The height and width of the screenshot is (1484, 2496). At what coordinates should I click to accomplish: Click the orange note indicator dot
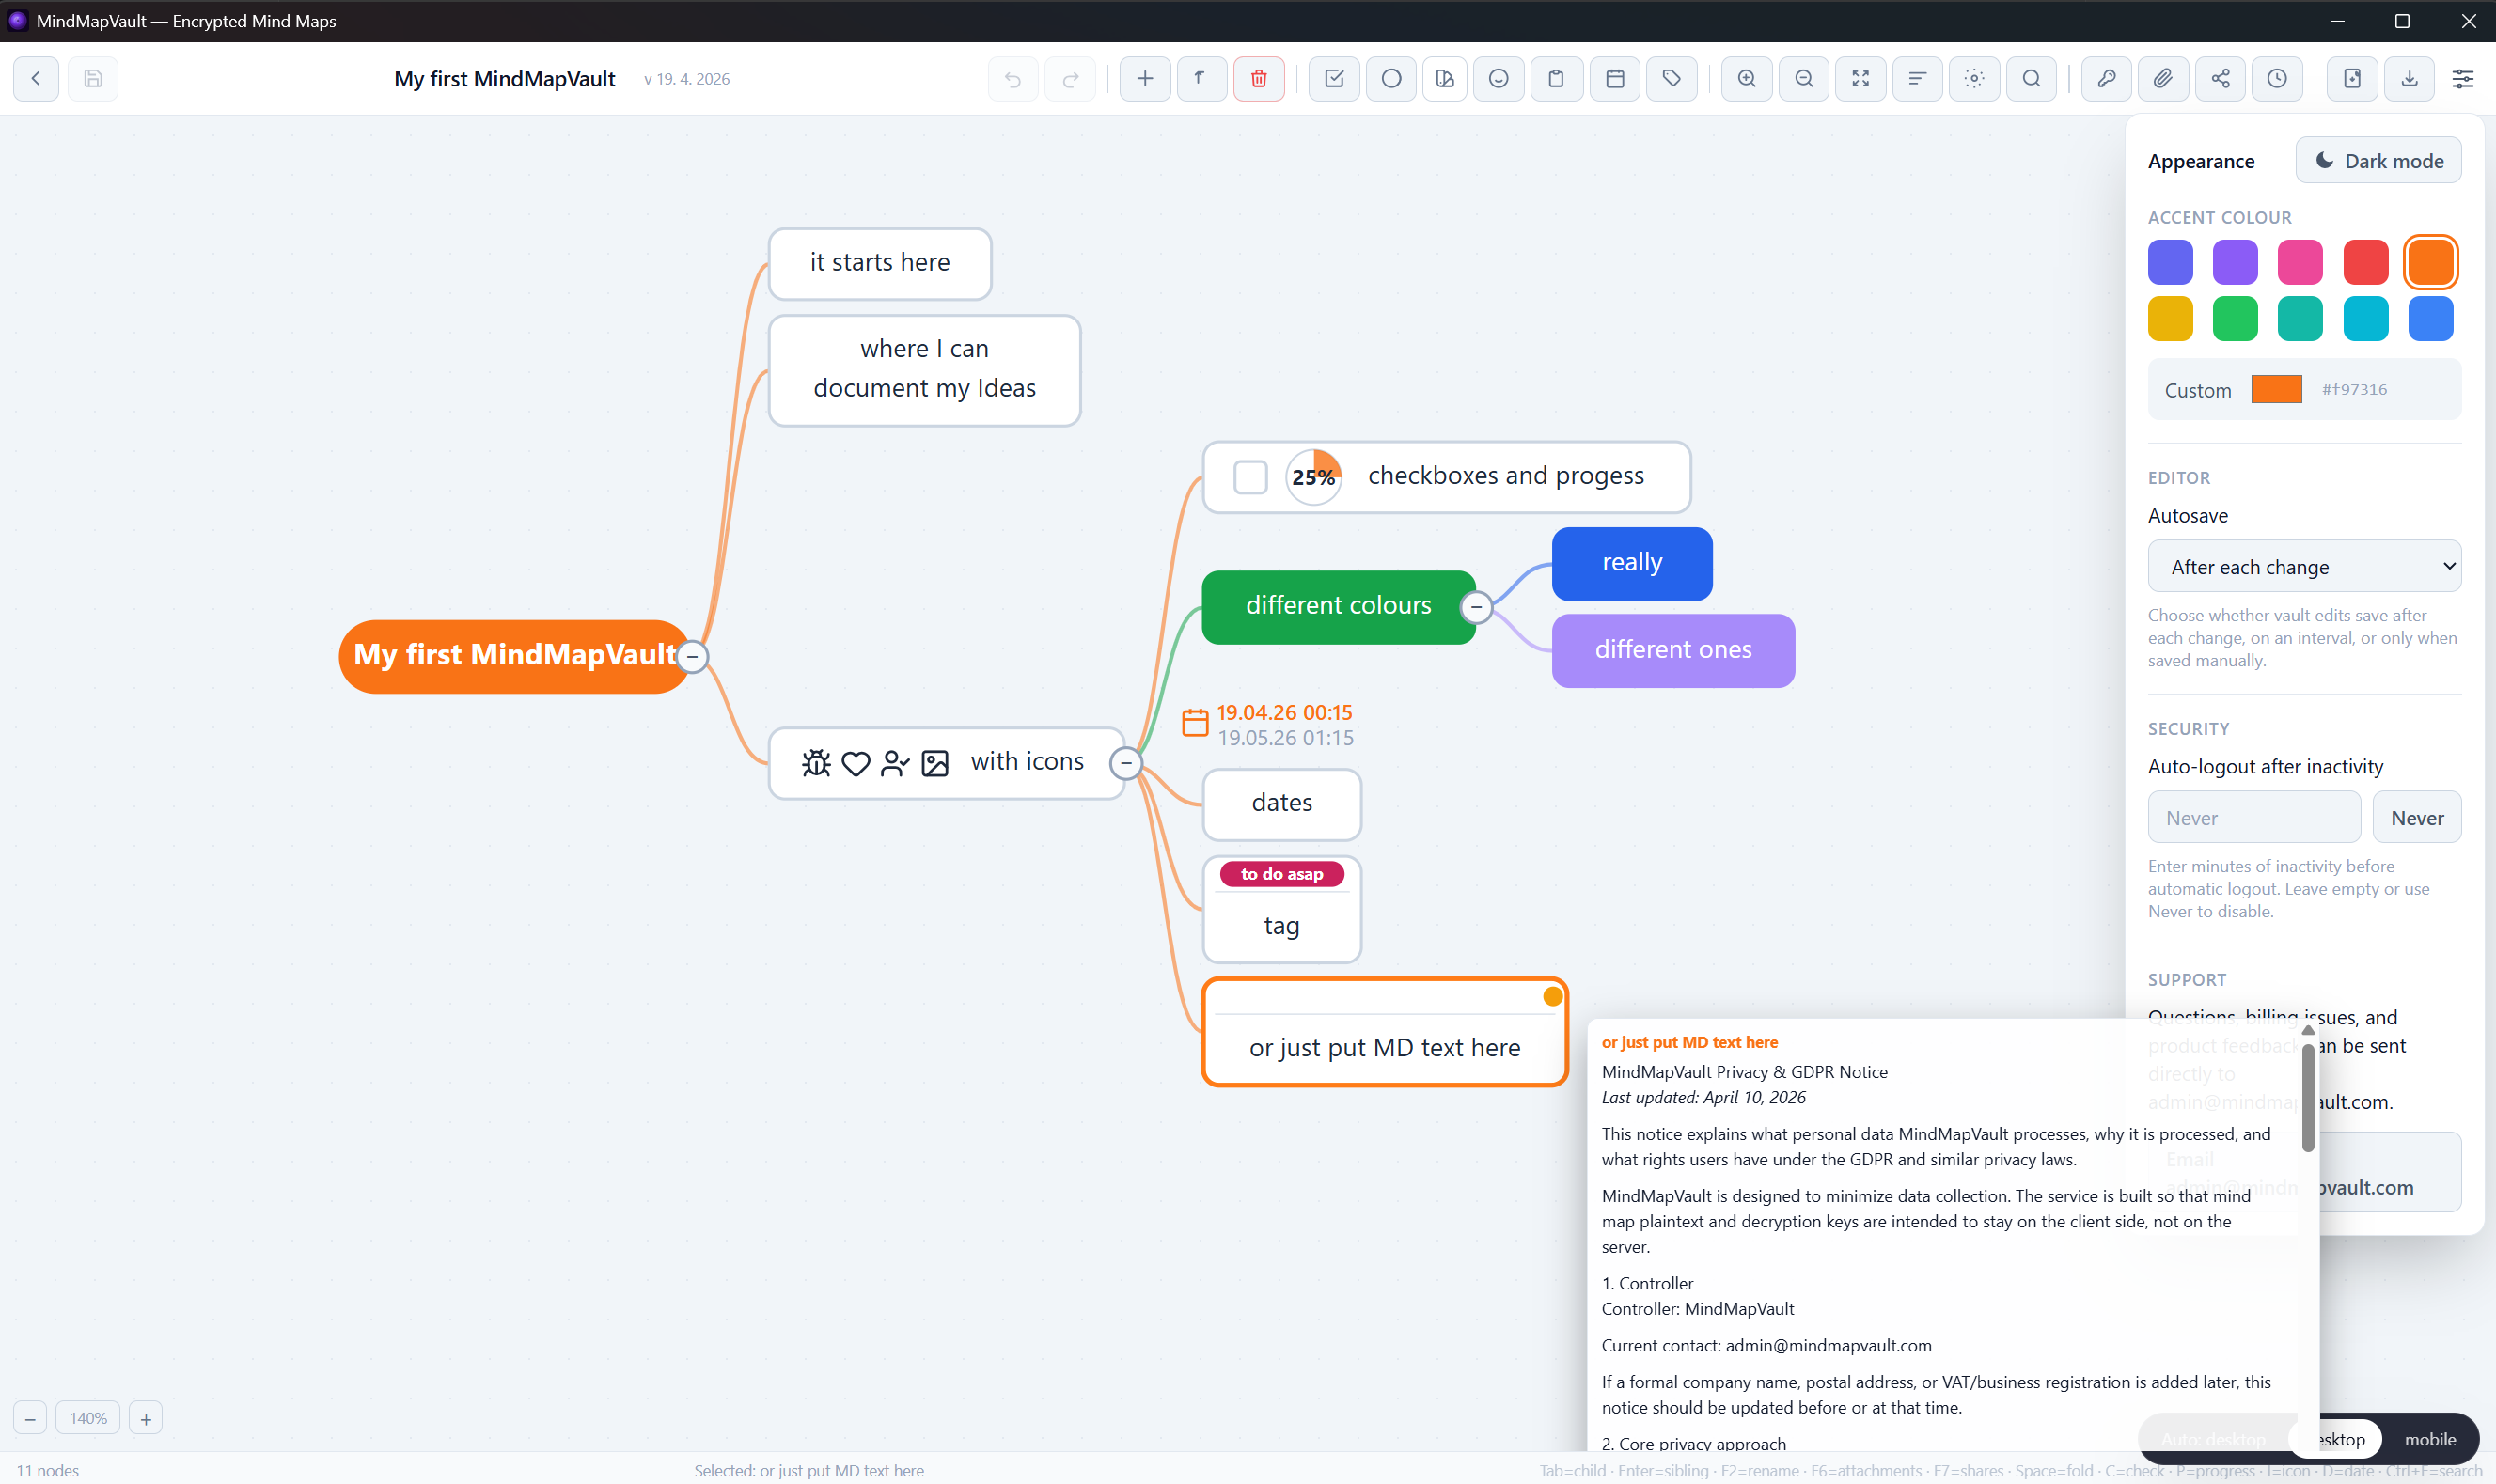pos(1552,996)
